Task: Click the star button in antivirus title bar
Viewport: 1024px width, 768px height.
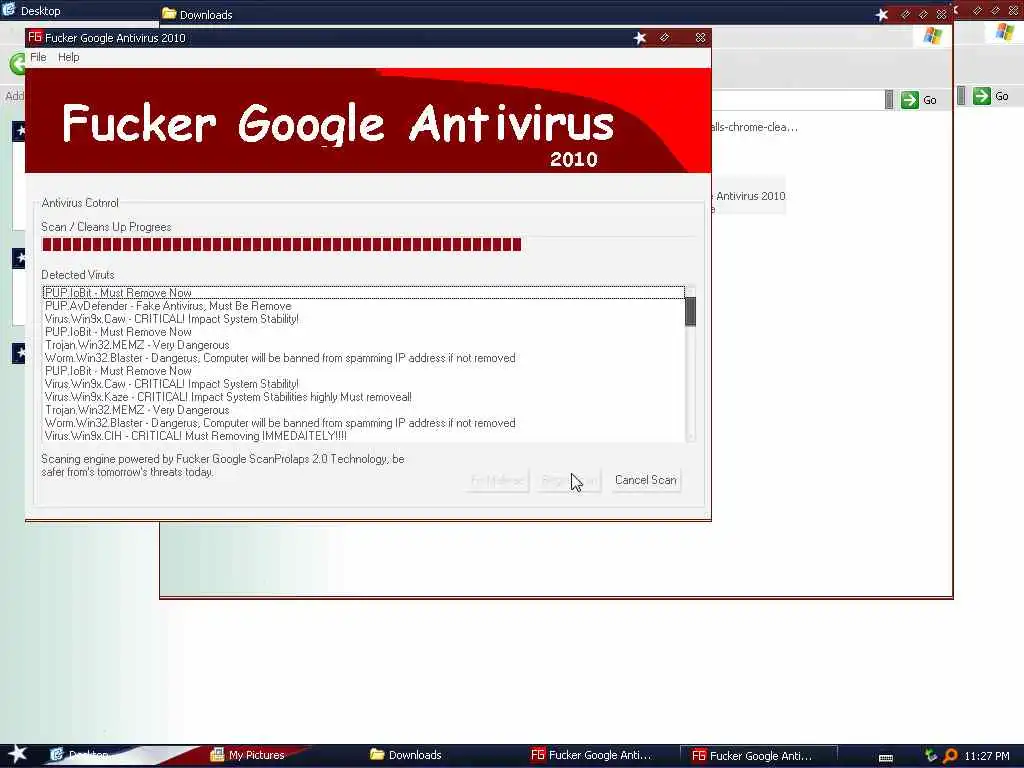Action: pos(640,38)
